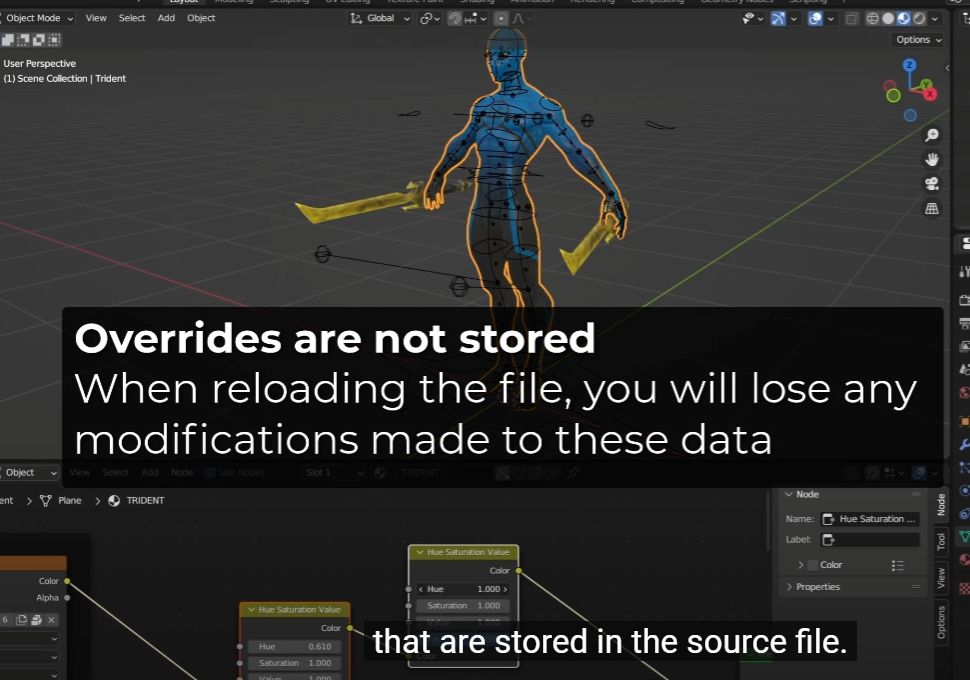The height and width of the screenshot is (680, 970).
Task: Click the copy image datablock icon
Action: click(22, 619)
